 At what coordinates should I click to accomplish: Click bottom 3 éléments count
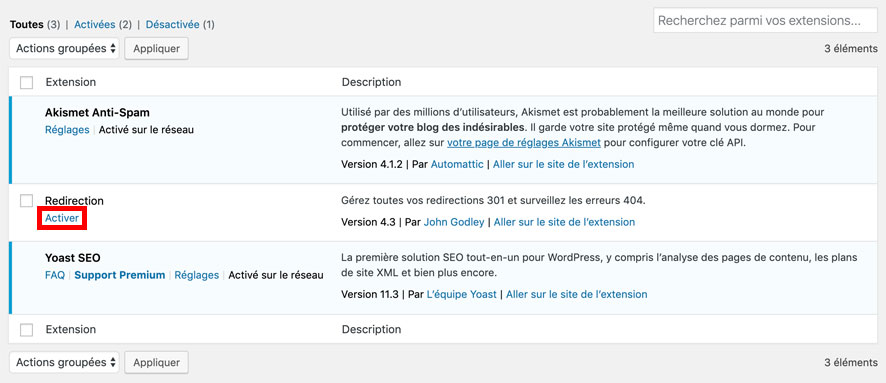click(850, 362)
